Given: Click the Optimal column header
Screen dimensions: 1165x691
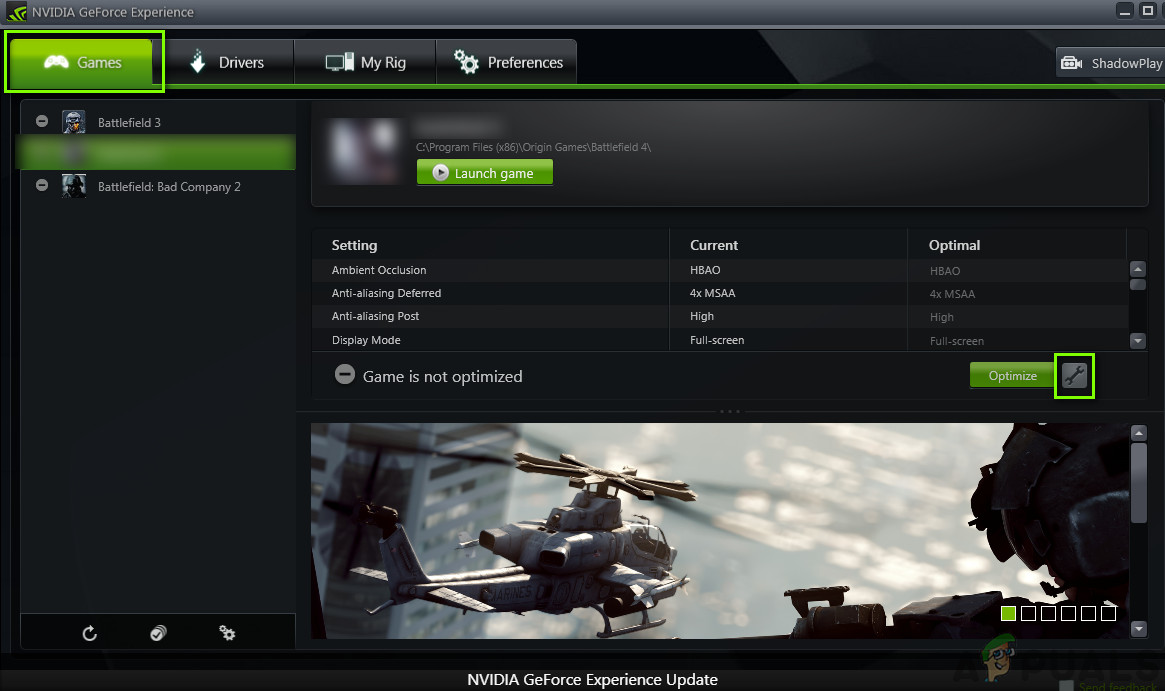Looking at the screenshot, I should pos(954,245).
